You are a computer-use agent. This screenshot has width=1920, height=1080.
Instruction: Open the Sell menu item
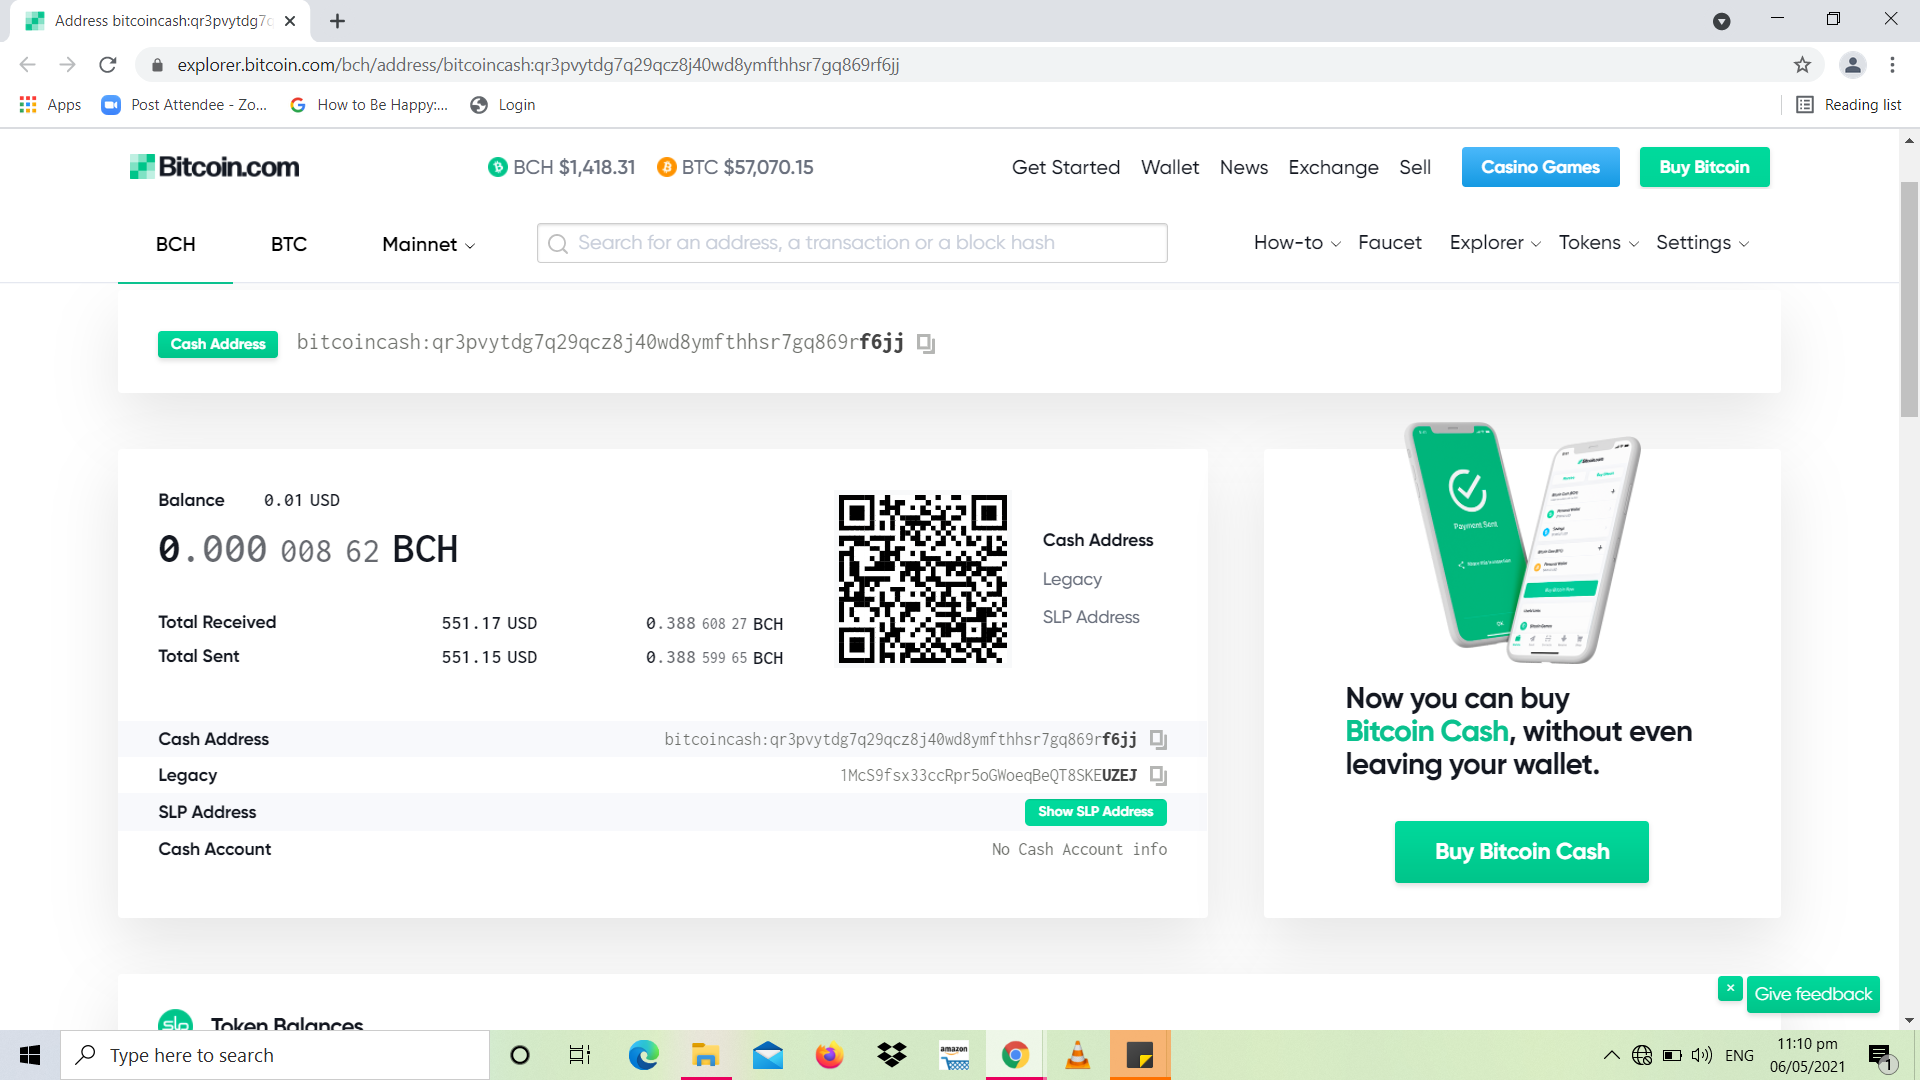(1414, 168)
